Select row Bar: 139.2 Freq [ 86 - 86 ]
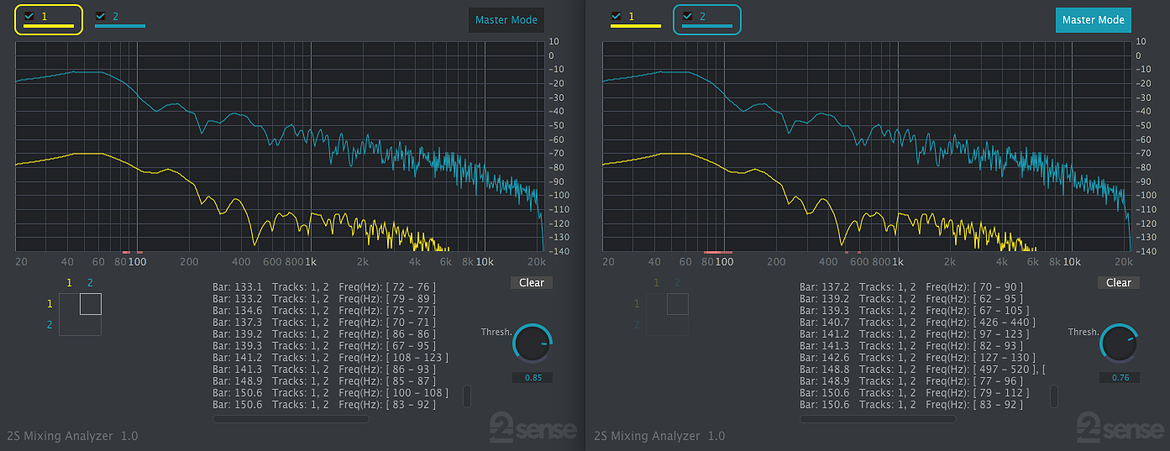 click(x=324, y=334)
